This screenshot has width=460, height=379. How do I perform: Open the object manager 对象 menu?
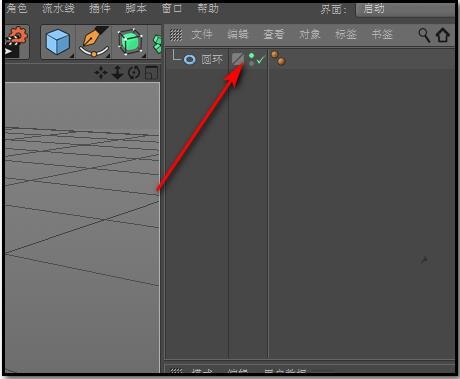[310, 34]
